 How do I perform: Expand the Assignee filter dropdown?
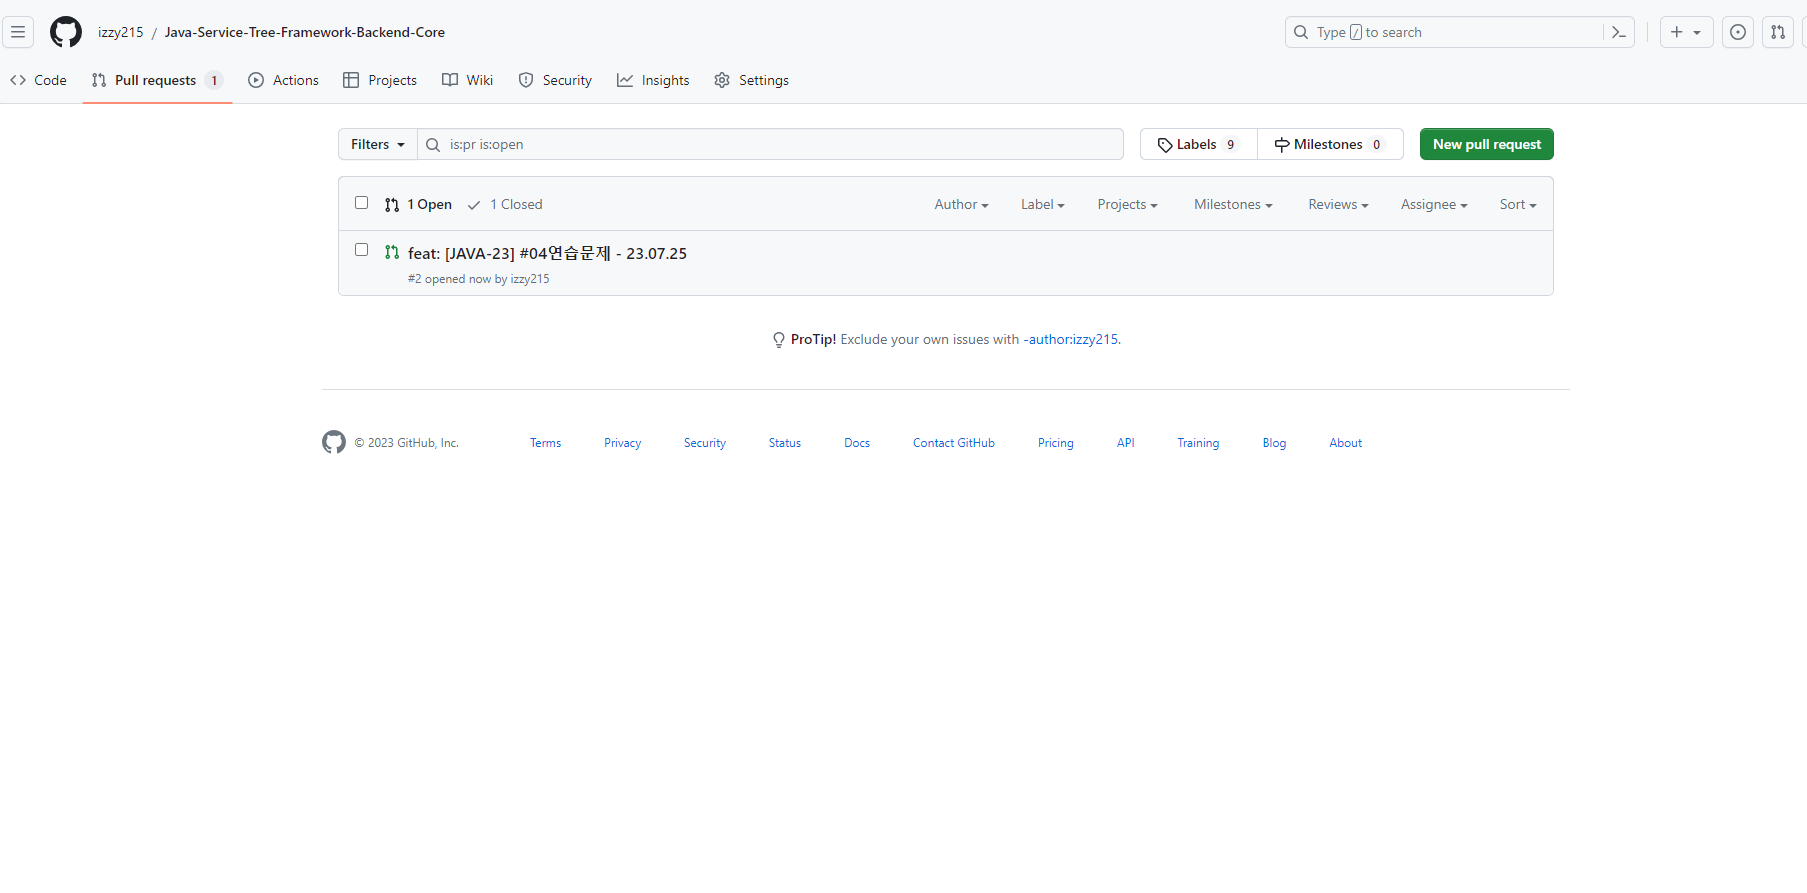(x=1434, y=204)
